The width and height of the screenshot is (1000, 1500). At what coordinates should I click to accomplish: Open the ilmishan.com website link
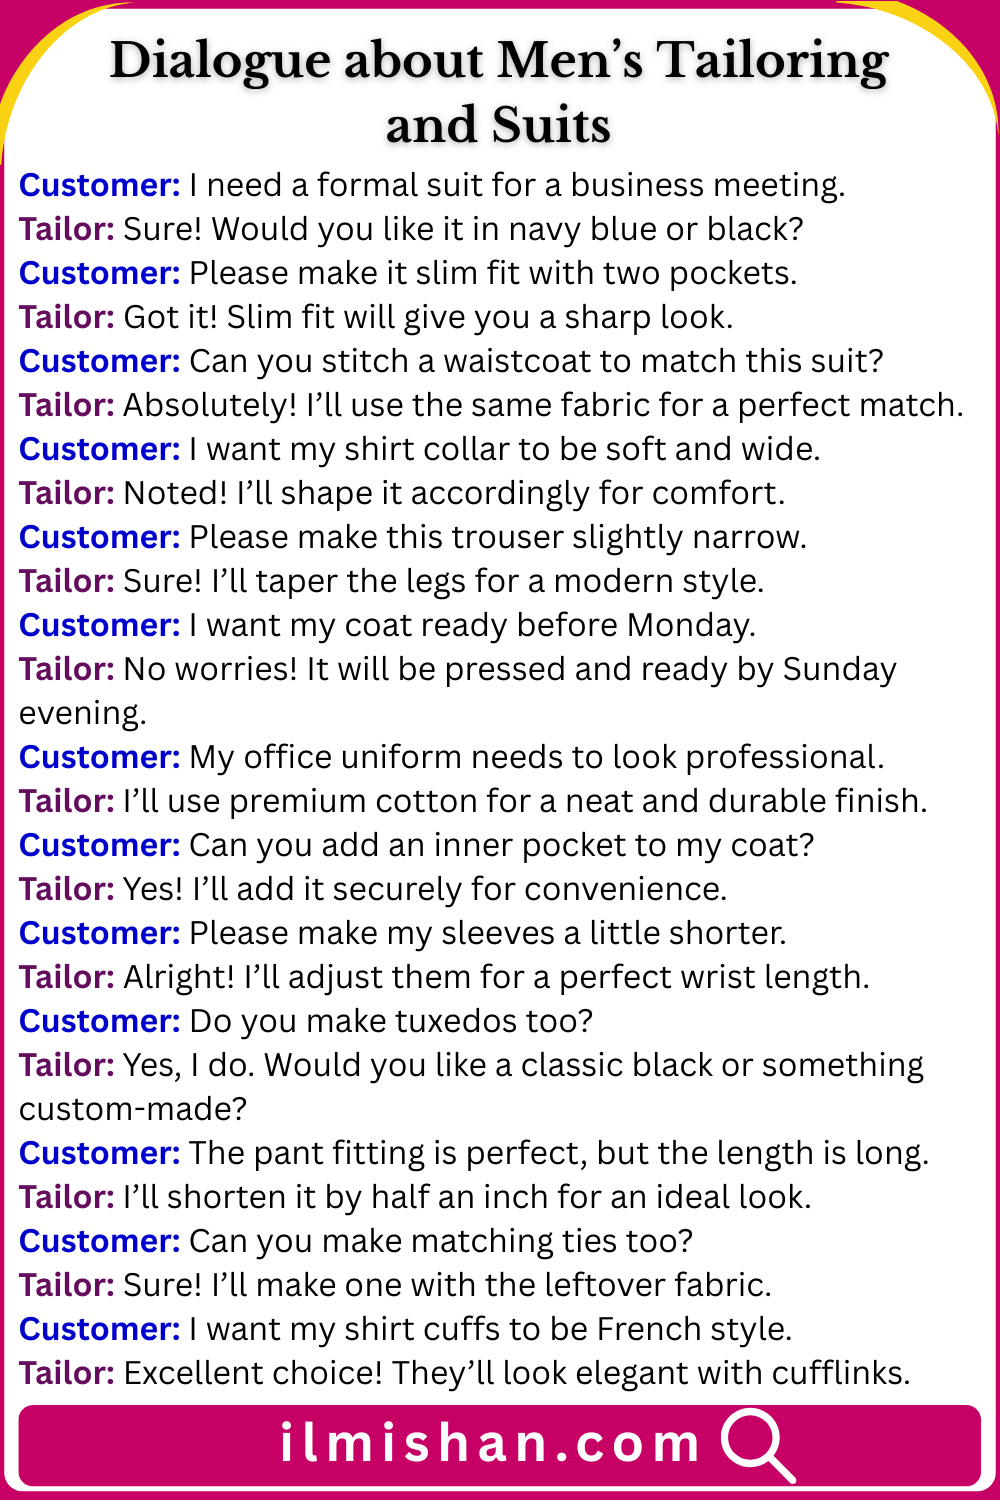(x=490, y=1444)
